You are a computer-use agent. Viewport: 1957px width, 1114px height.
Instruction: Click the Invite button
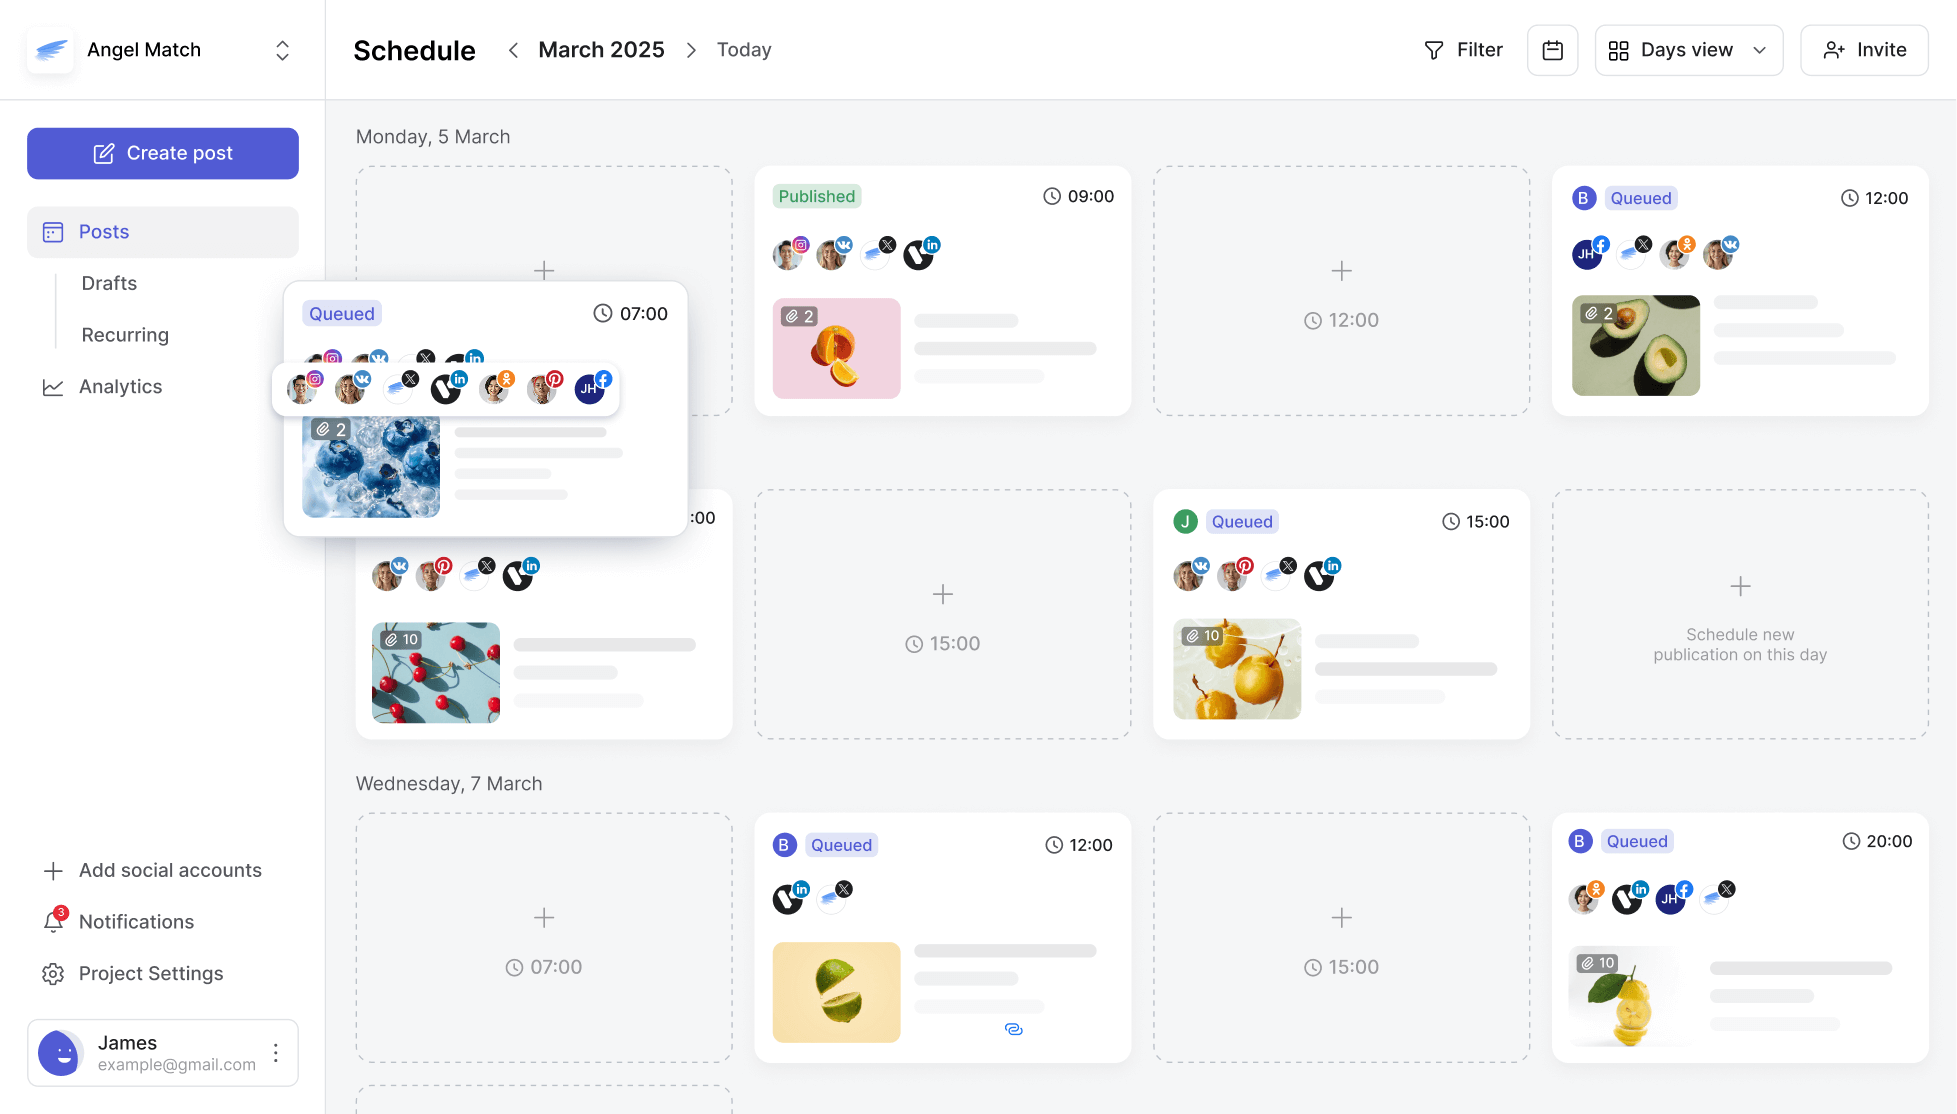tap(1864, 50)
